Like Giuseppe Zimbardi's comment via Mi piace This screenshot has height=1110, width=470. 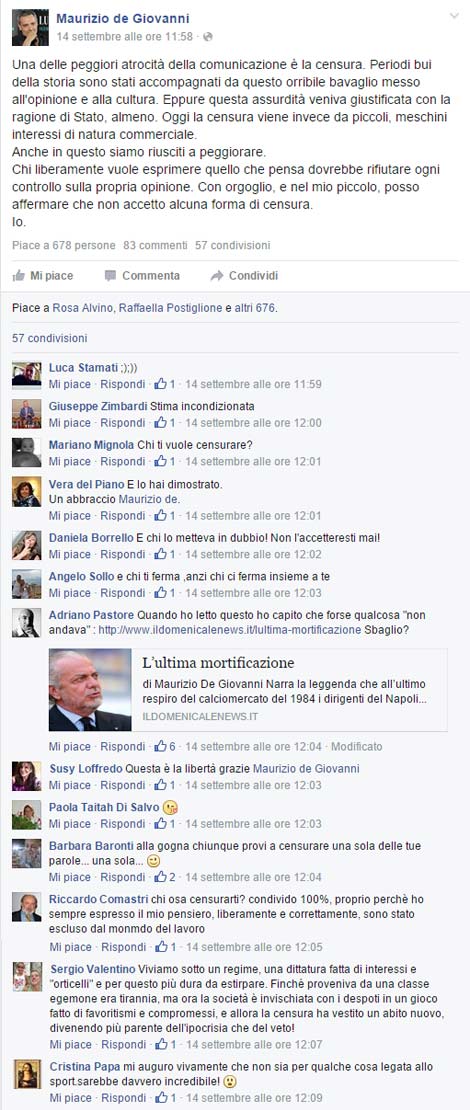69,423
